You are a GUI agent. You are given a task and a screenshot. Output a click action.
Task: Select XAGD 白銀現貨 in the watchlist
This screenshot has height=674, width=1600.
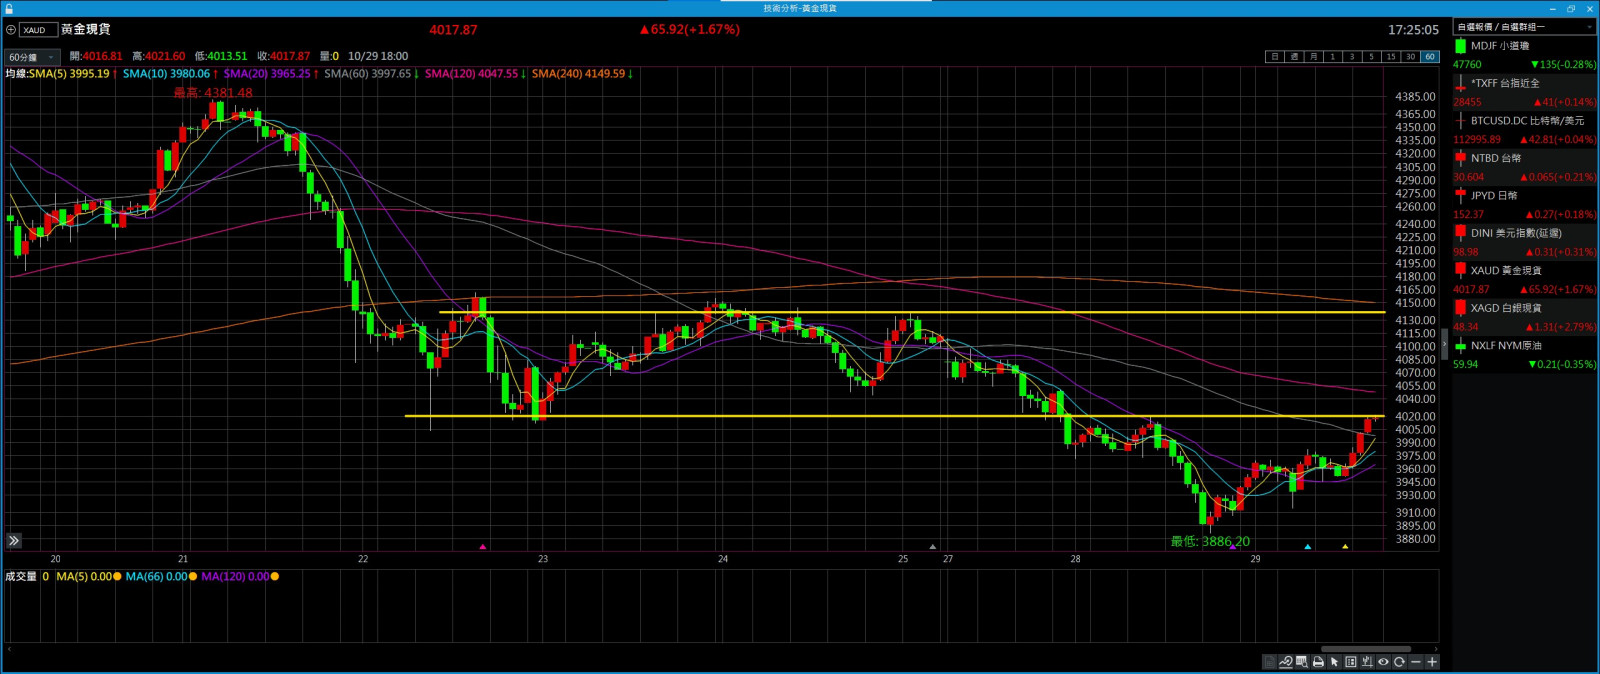(x=1505, y=308)
